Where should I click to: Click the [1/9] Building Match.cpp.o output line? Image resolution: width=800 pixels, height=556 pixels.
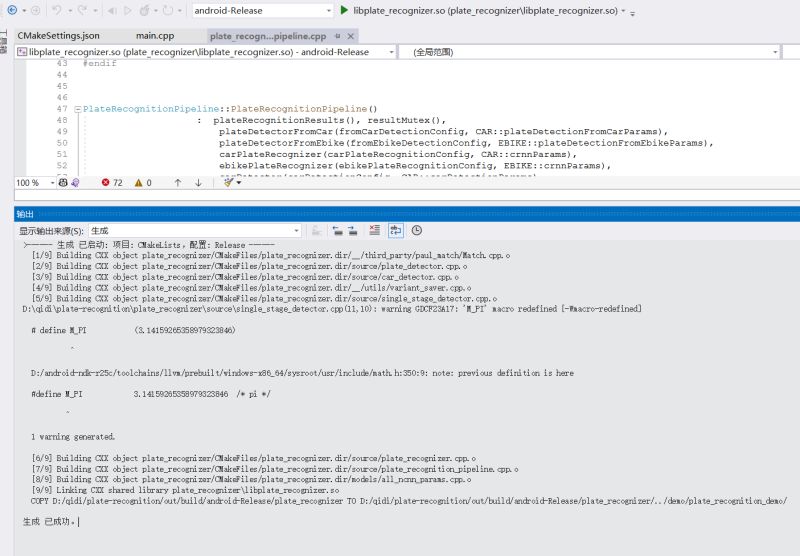coord(270,255)
